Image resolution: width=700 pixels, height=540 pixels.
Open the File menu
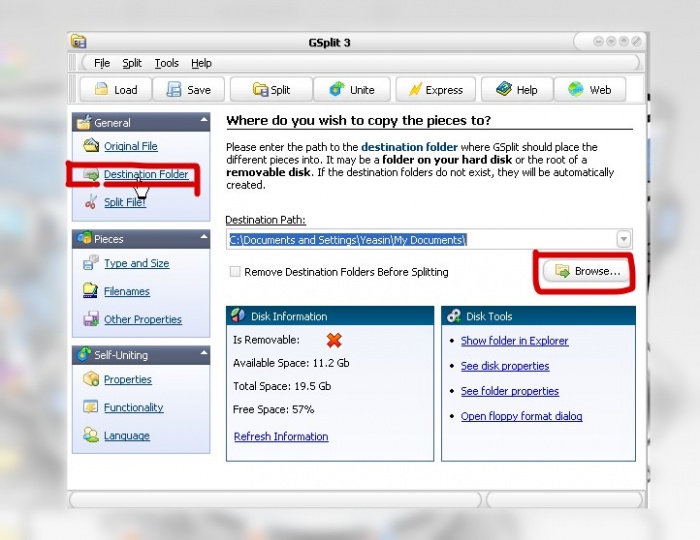102,63
